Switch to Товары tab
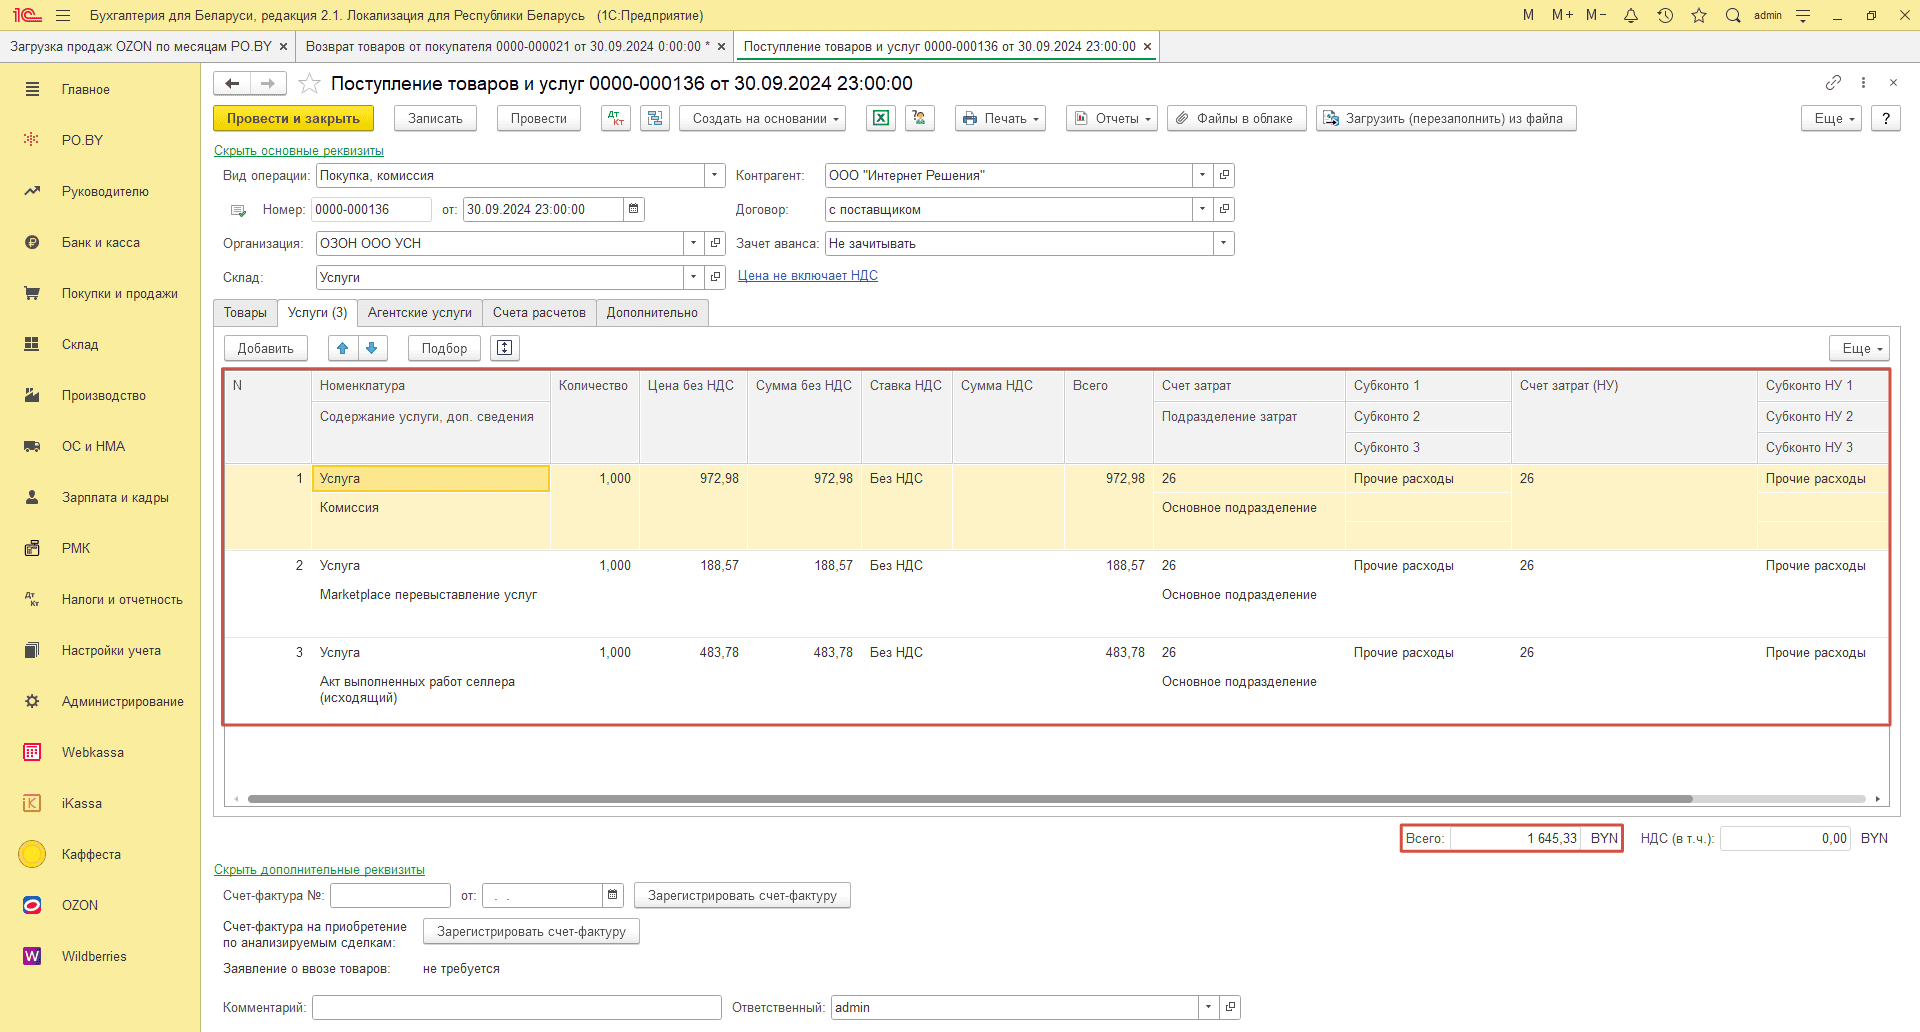The width and height of the screenshot is (1920, 1032). pyautogui.click(x=245, y=312)
